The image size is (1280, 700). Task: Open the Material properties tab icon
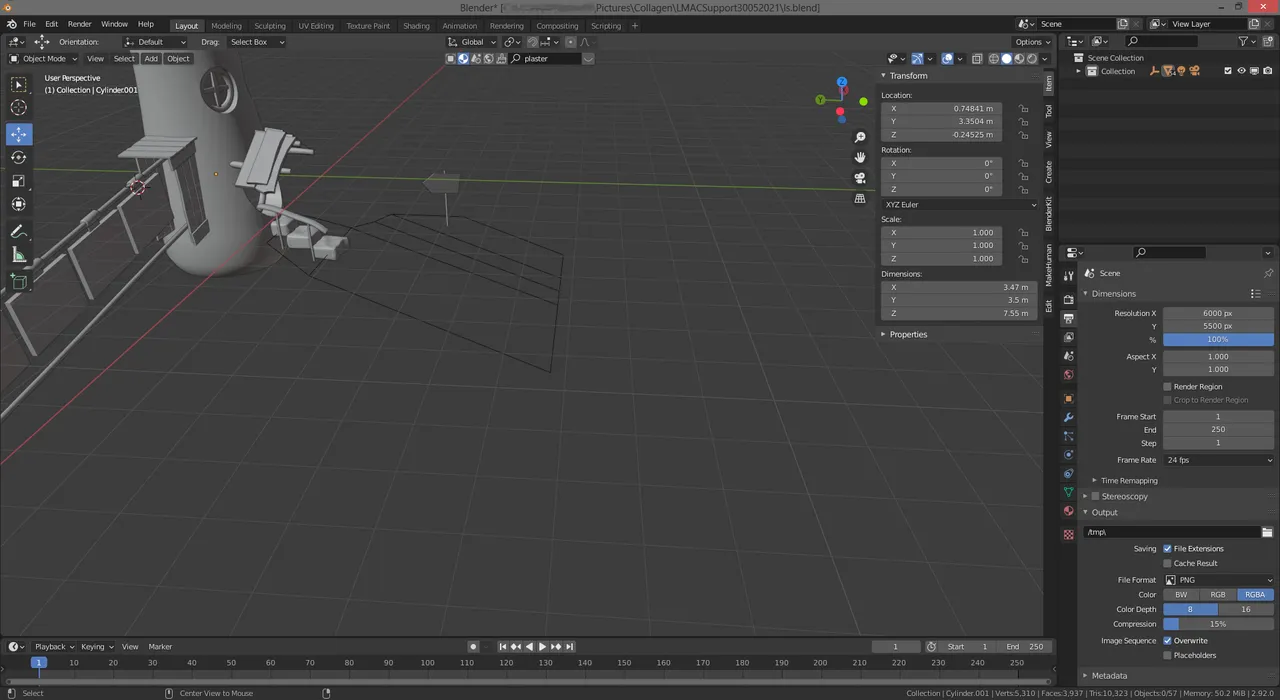tap(1069, 511)
